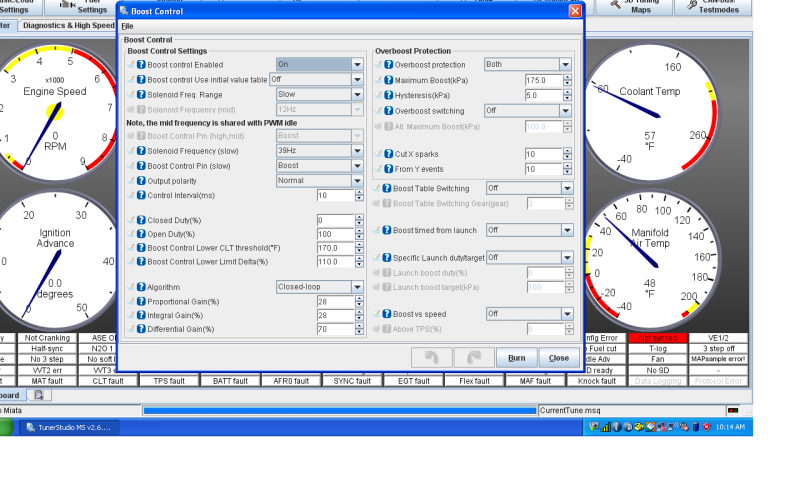Open the File menu in Boost Control

pos(127,25)
